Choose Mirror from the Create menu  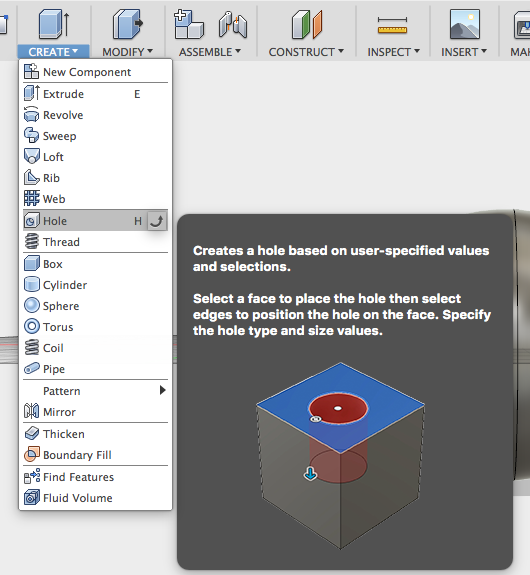[x=95, y=412]
